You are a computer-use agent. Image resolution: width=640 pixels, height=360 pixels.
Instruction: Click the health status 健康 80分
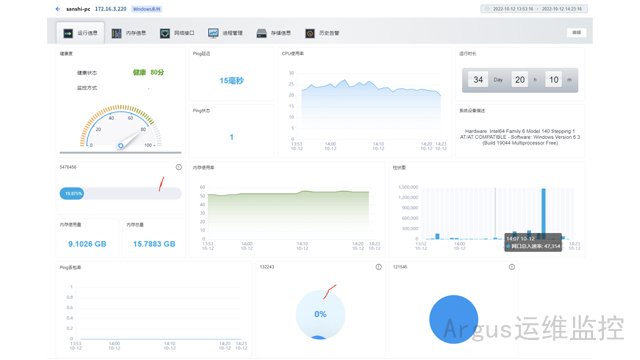pyautogui.click(x=148, y=72)
